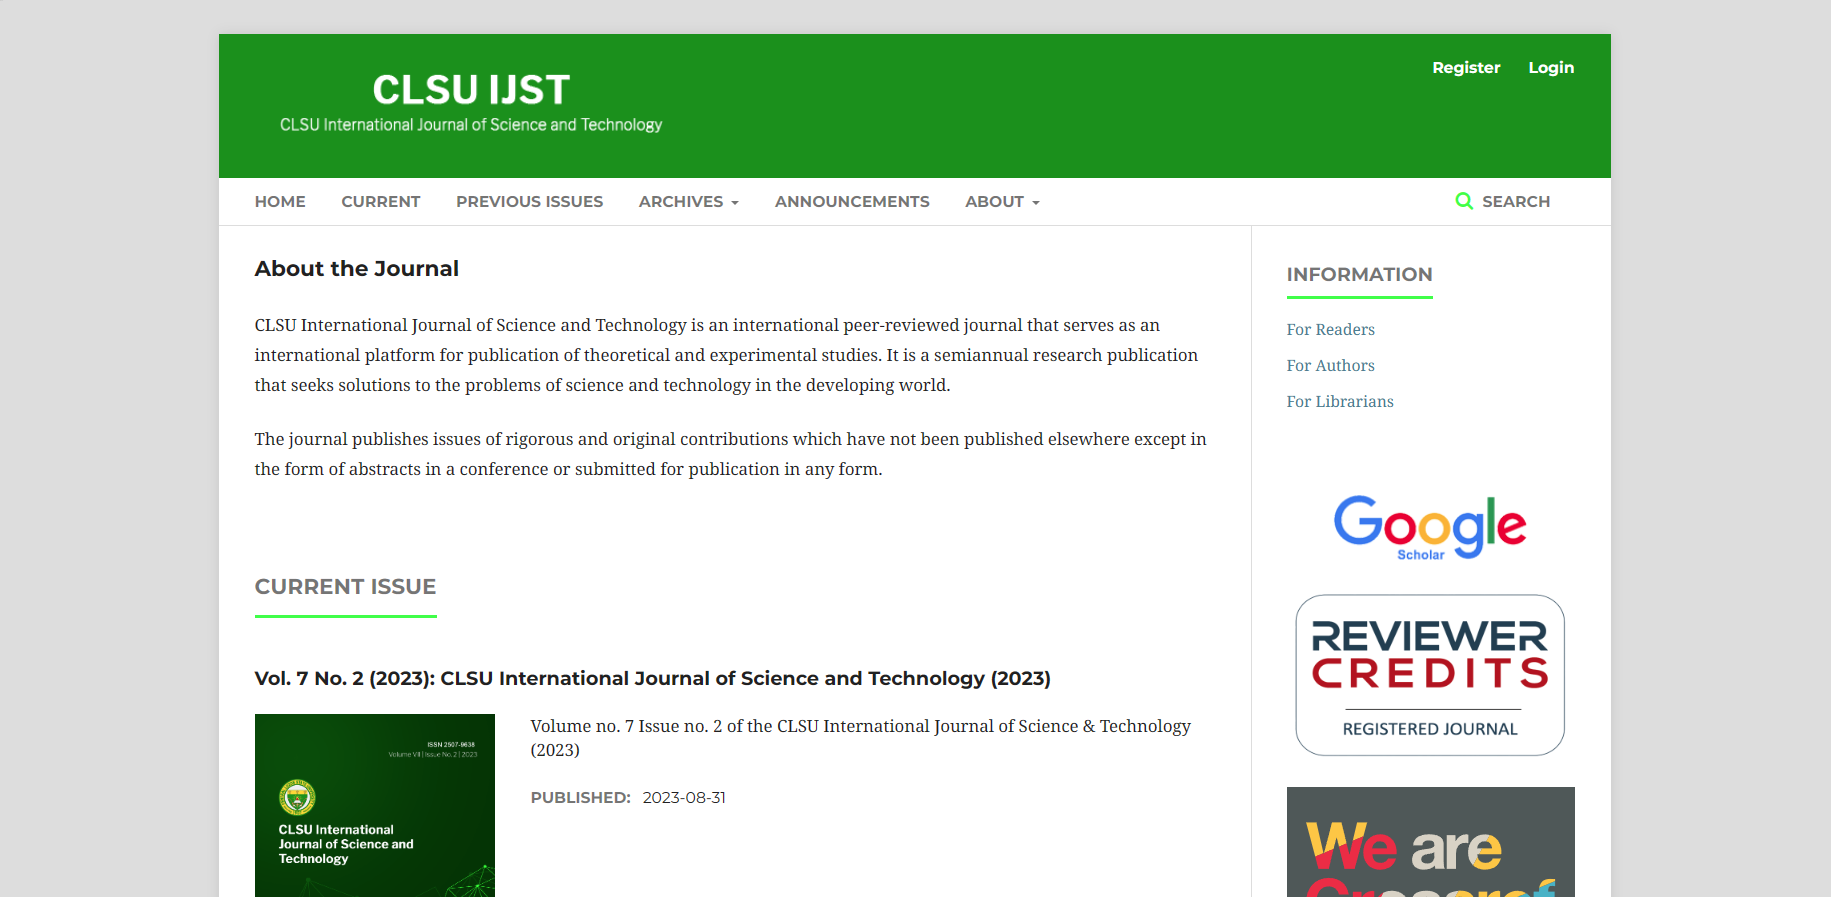Open the For Librarians link
This screenshot has width=1831, height=897.
[x=1340, y=401]
